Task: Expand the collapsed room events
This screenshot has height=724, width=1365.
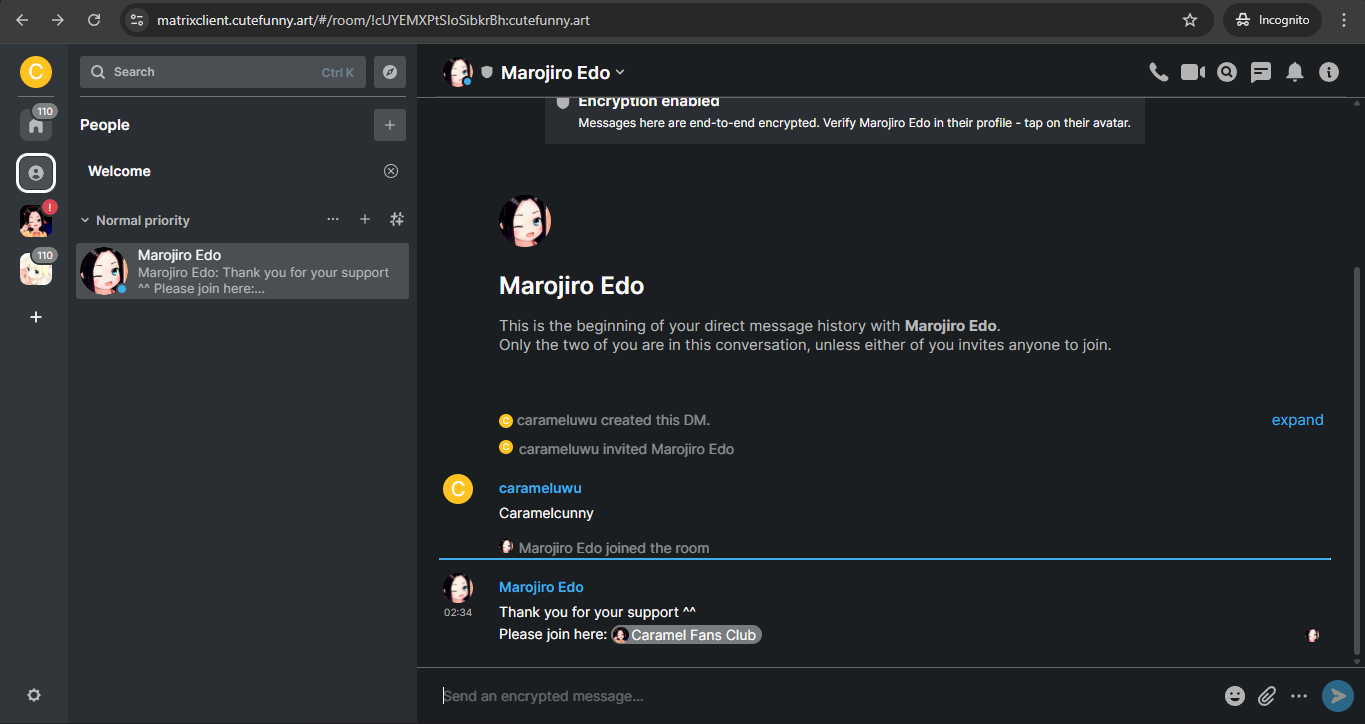Action: pos(1297,420)
